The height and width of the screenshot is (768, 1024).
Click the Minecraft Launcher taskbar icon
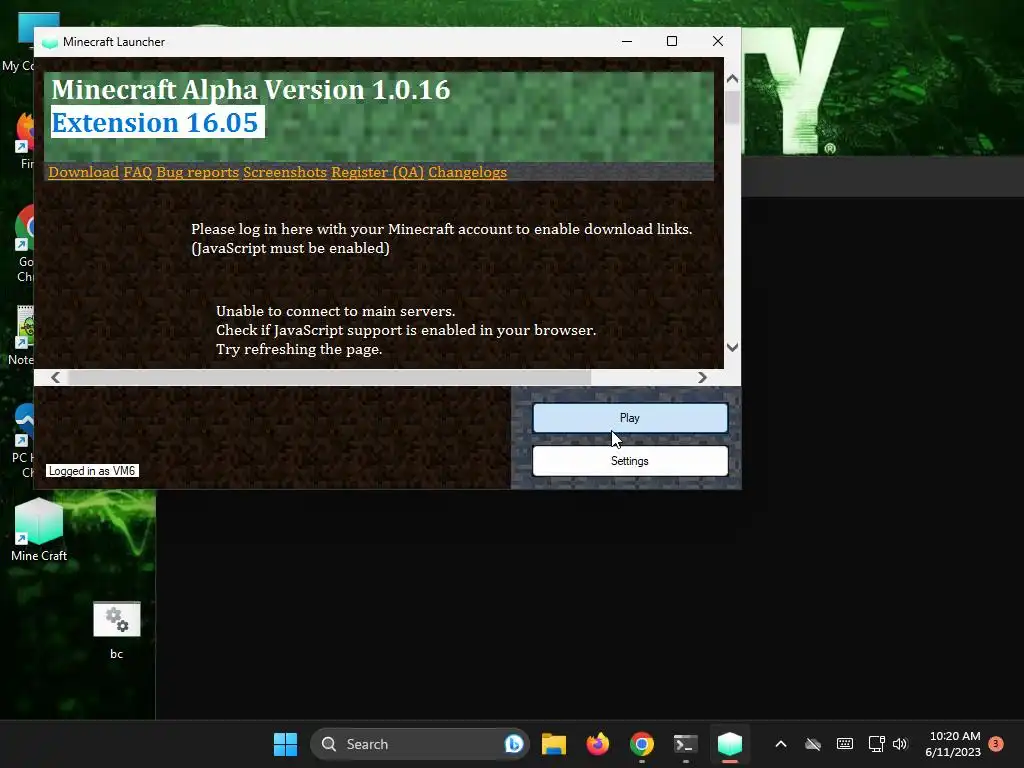tap(729, 744)
